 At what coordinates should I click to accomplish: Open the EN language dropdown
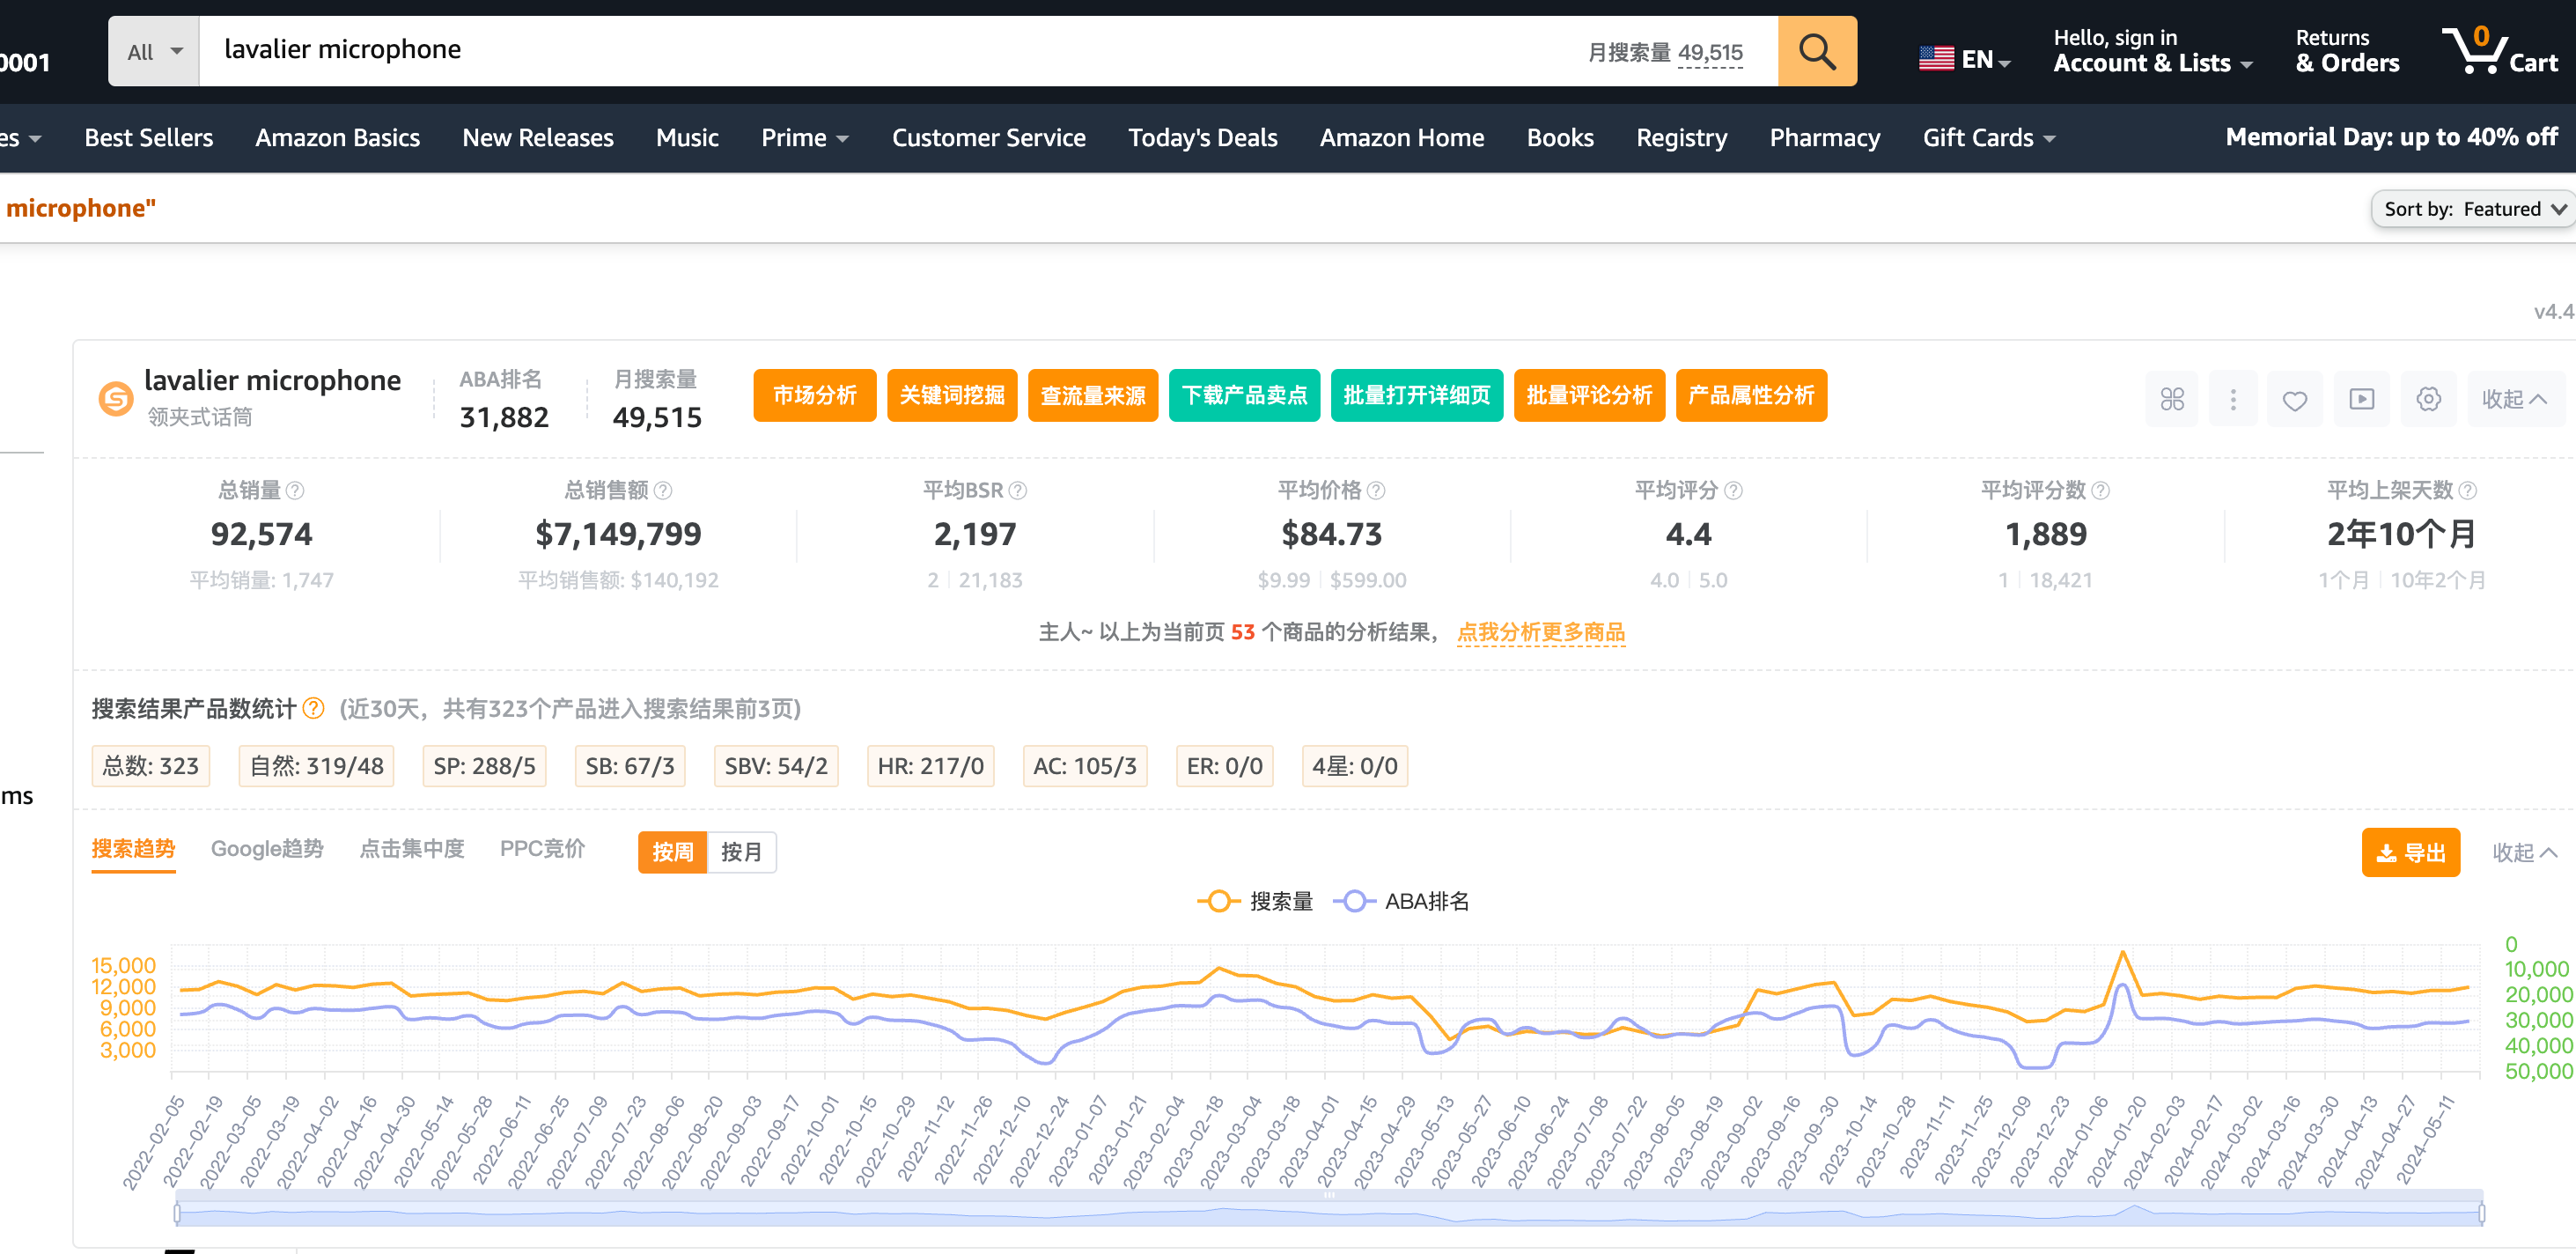(1966, 59)
